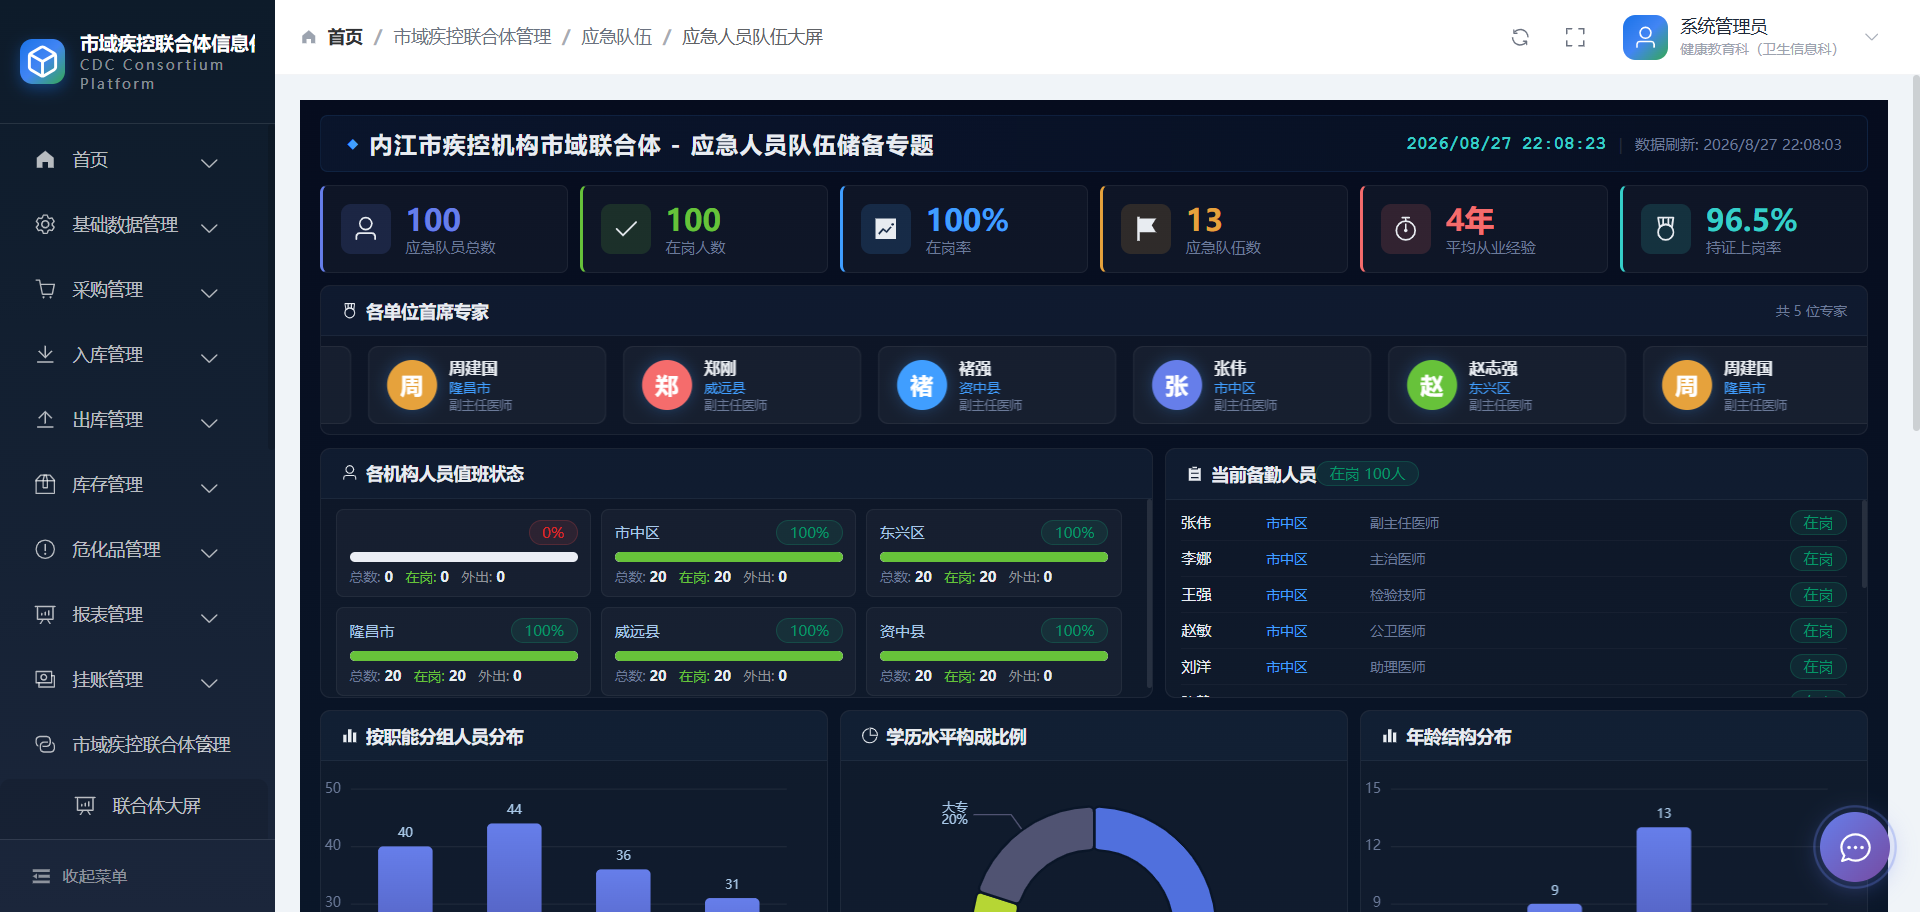Click the 报表管理 chart icon
The width and height of the screenshot is (1920, 912).
click(45, 614)
